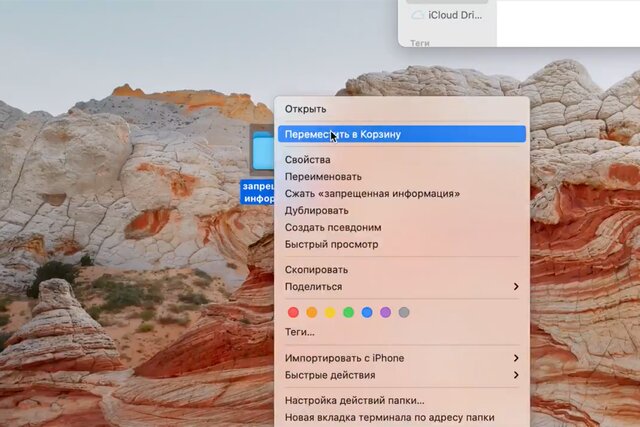Open the «Быстрые действия» submenu
The height and width of the screenshot is (427, 640).
click(400, 375)
